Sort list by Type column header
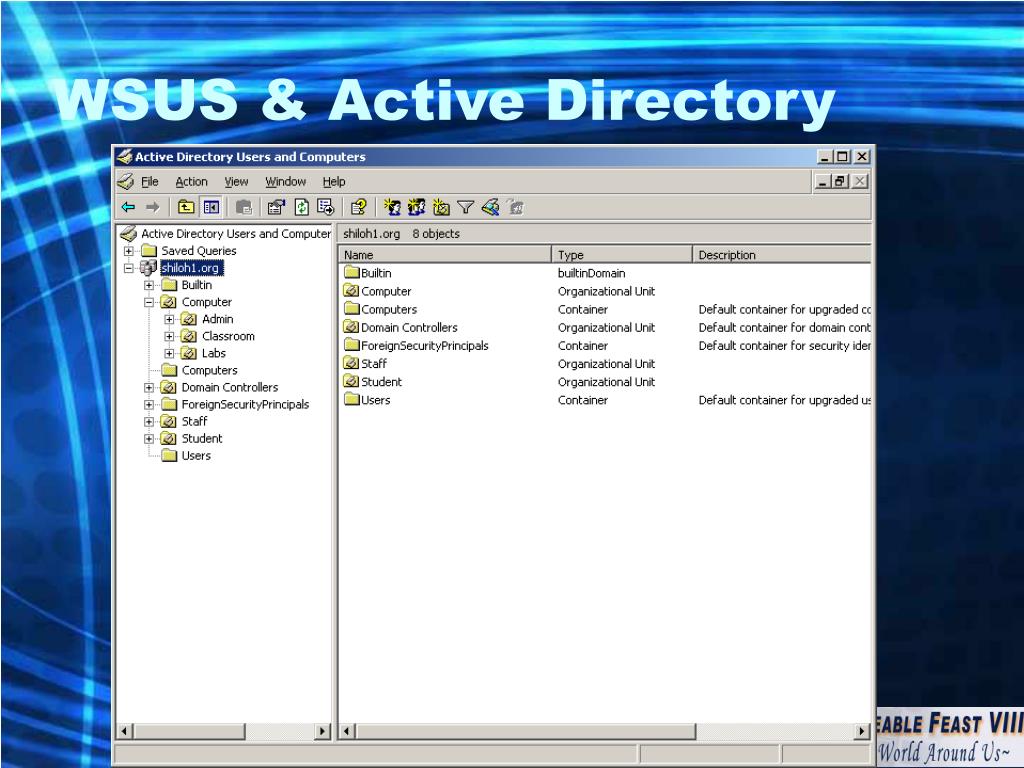The width and height of the screenshot is (1024, 768). click(x=622, y=255)
